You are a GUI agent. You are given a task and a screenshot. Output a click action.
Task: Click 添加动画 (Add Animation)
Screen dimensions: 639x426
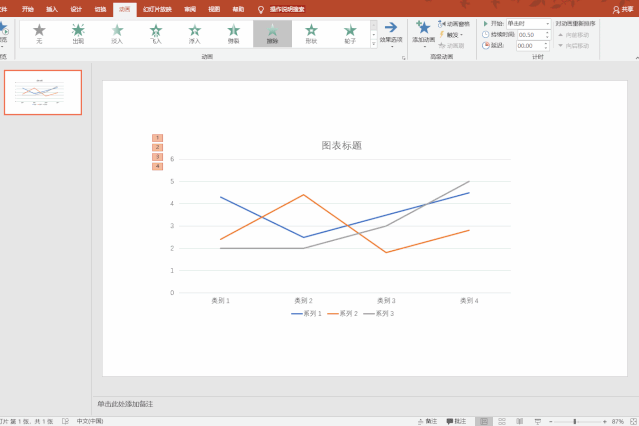click(423, 34)
